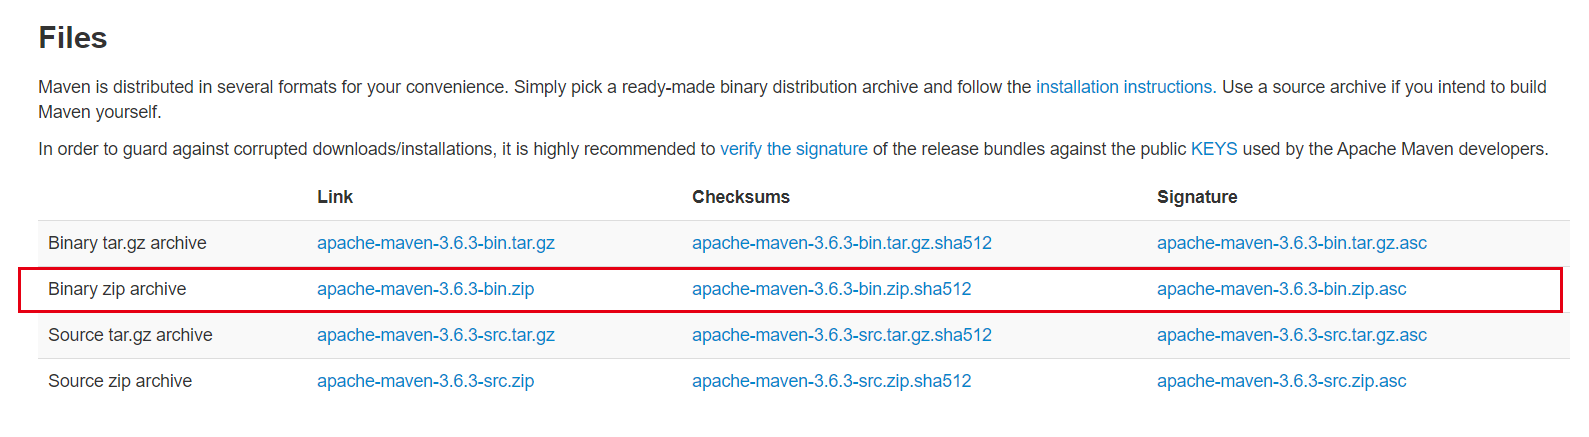This screenshot has height=437, width=1589.
Task: Download apache-maven-3.6.3-bin.tar.gz
Action: (436, 243)
